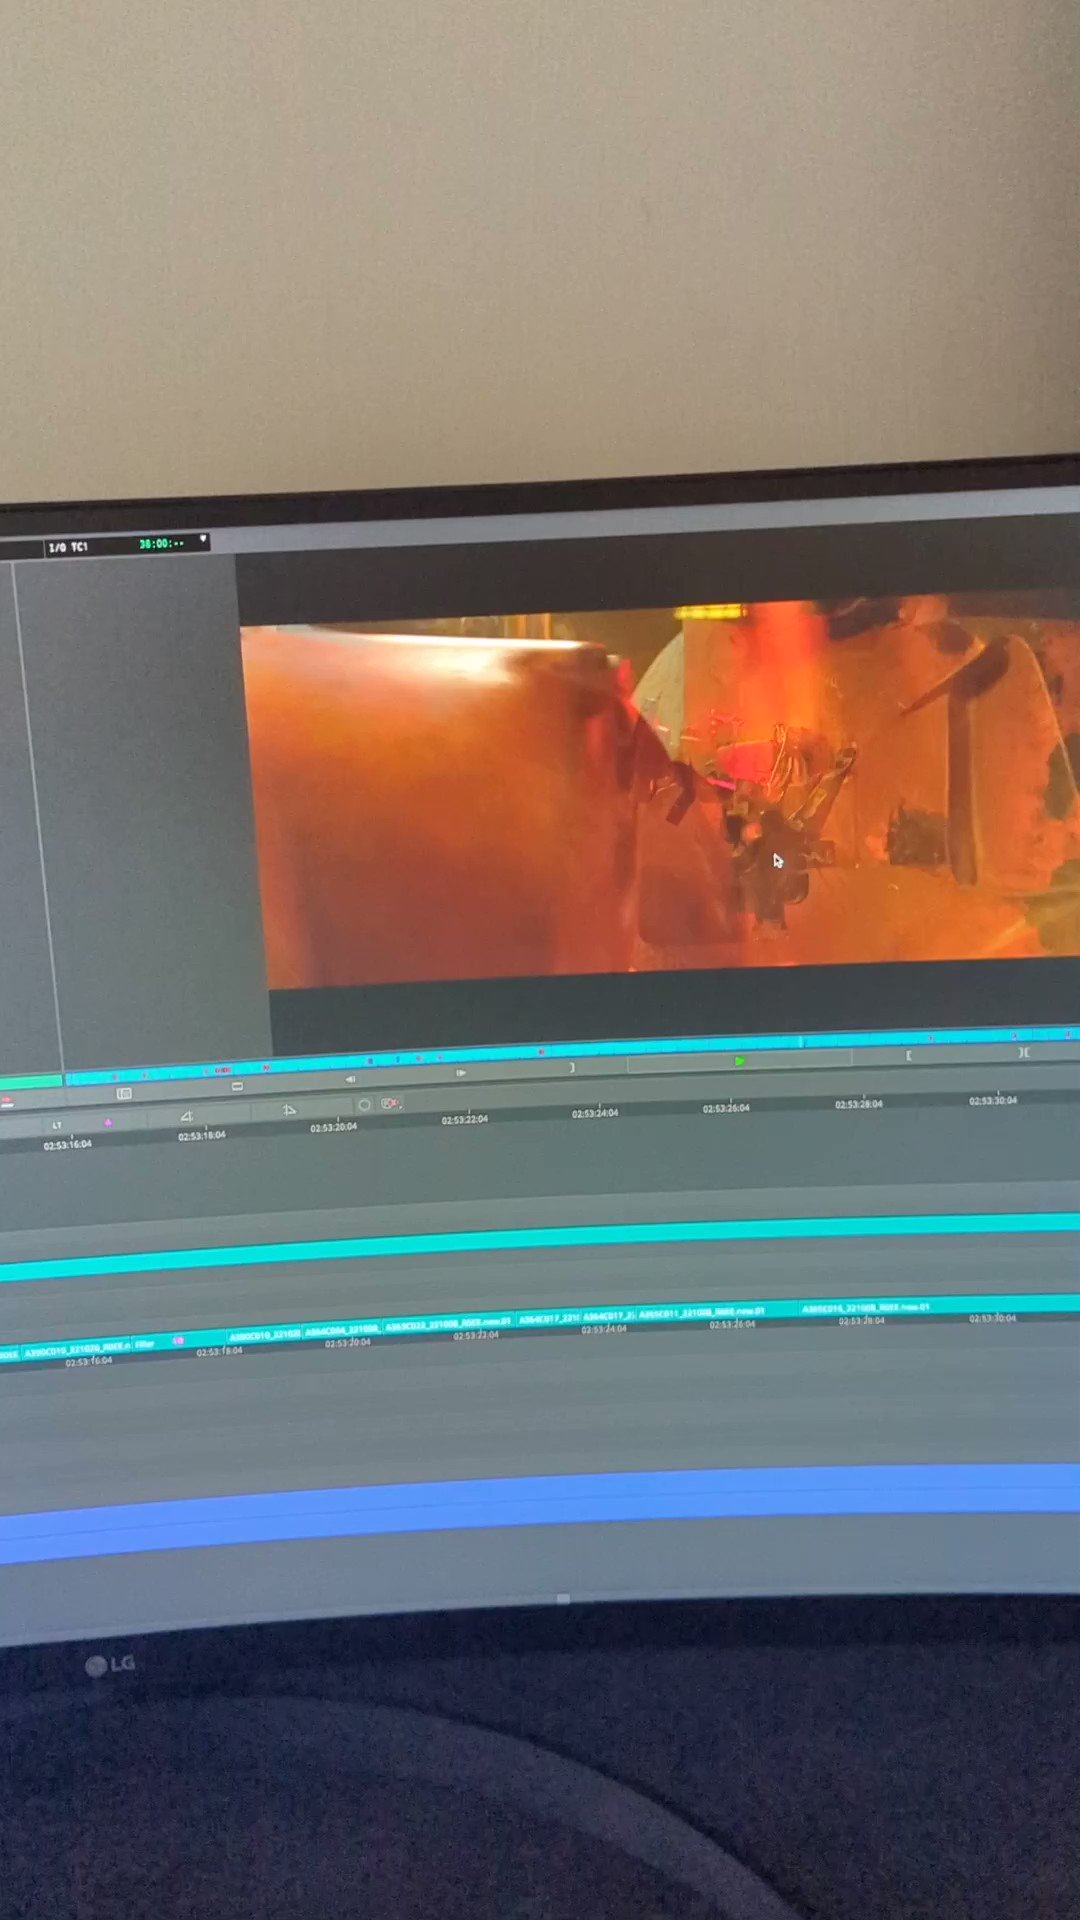
Task: Select clip A384C004_221008 in the timeline
Action: pyautogui.click(x=342, y=1330)
